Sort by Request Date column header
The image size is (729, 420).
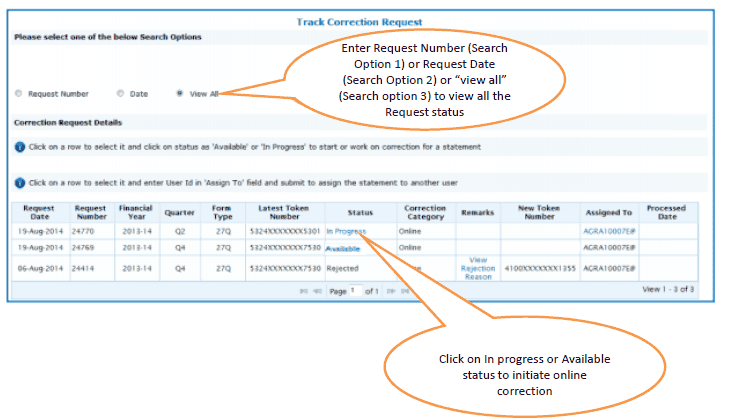38,212
